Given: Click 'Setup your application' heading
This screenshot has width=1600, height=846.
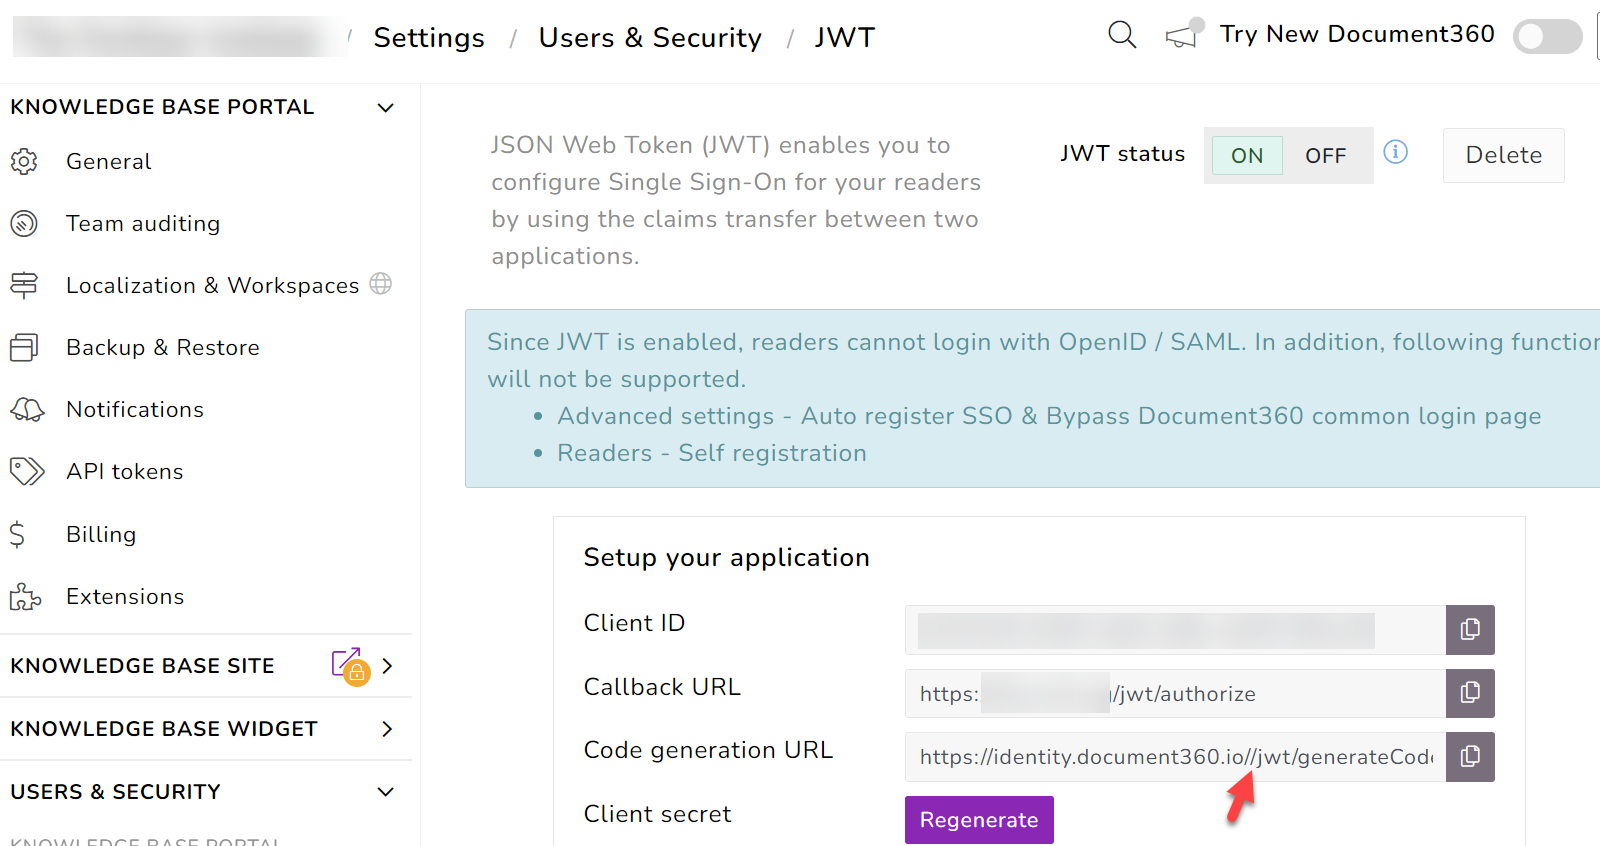Looking at the screenshot, I should pos(727,557).
